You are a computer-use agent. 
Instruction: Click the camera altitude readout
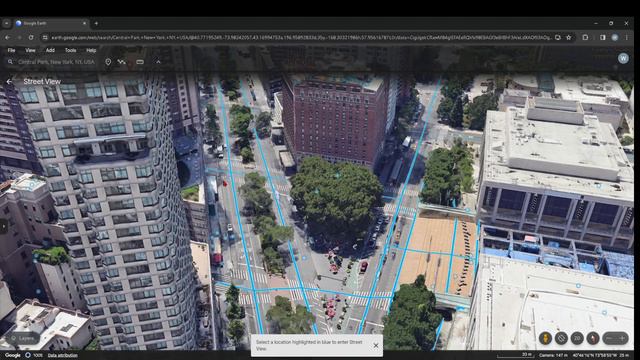553,355
